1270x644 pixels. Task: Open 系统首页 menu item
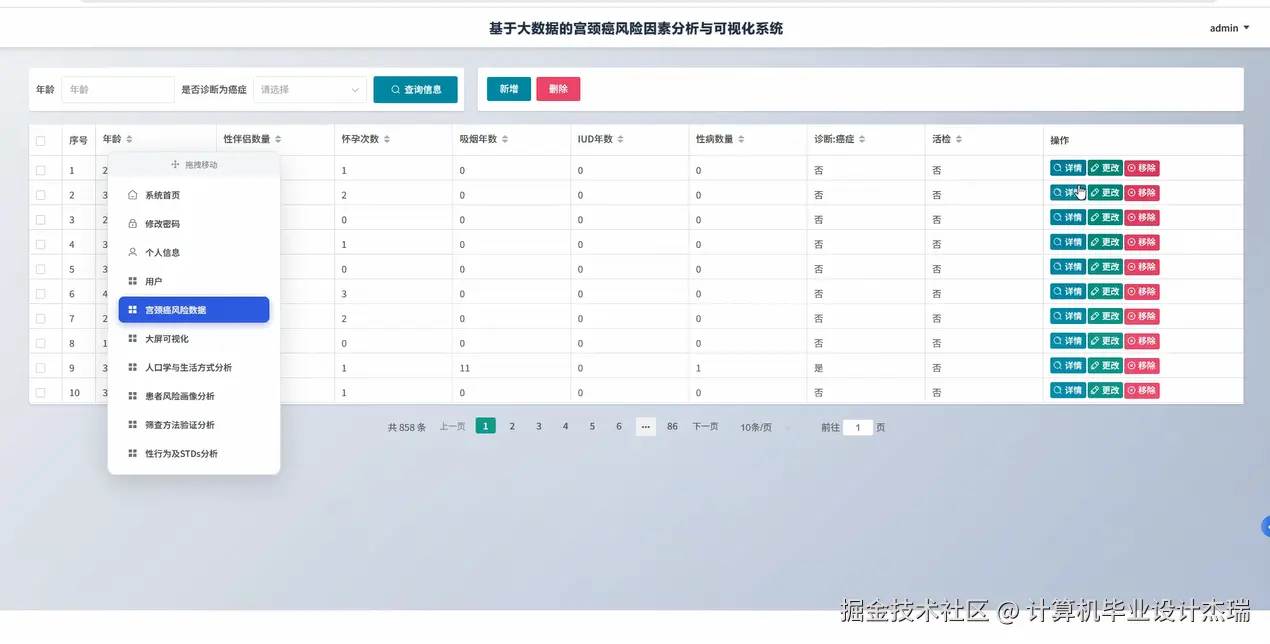[x=194, y=195]
